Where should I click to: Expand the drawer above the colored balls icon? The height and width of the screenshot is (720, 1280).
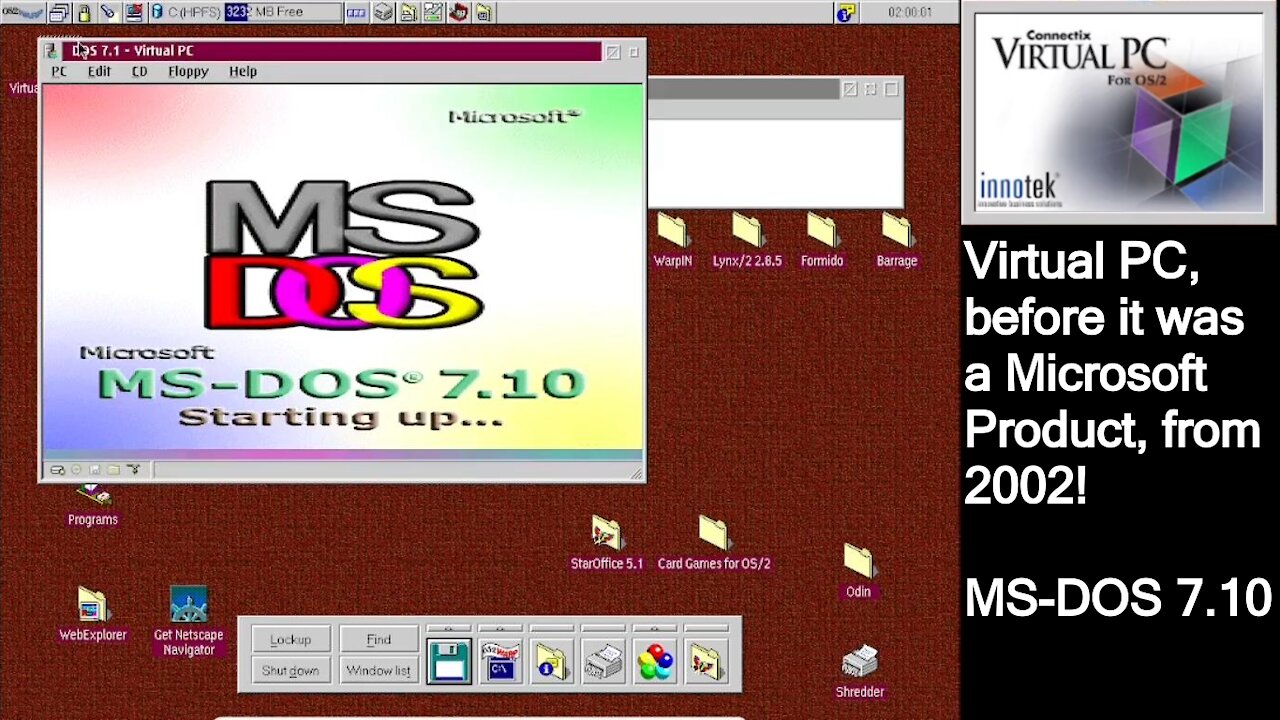point(657,629)
